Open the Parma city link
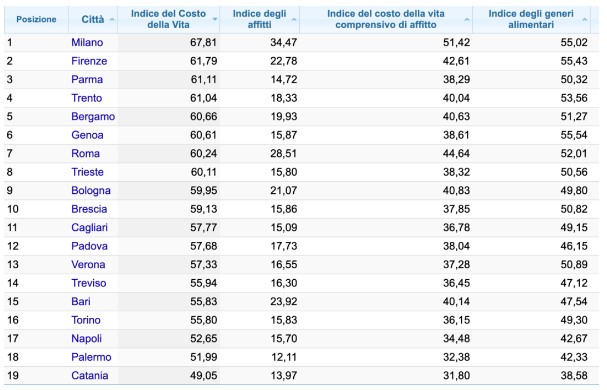607x390 pixels. tap(87, 79)
